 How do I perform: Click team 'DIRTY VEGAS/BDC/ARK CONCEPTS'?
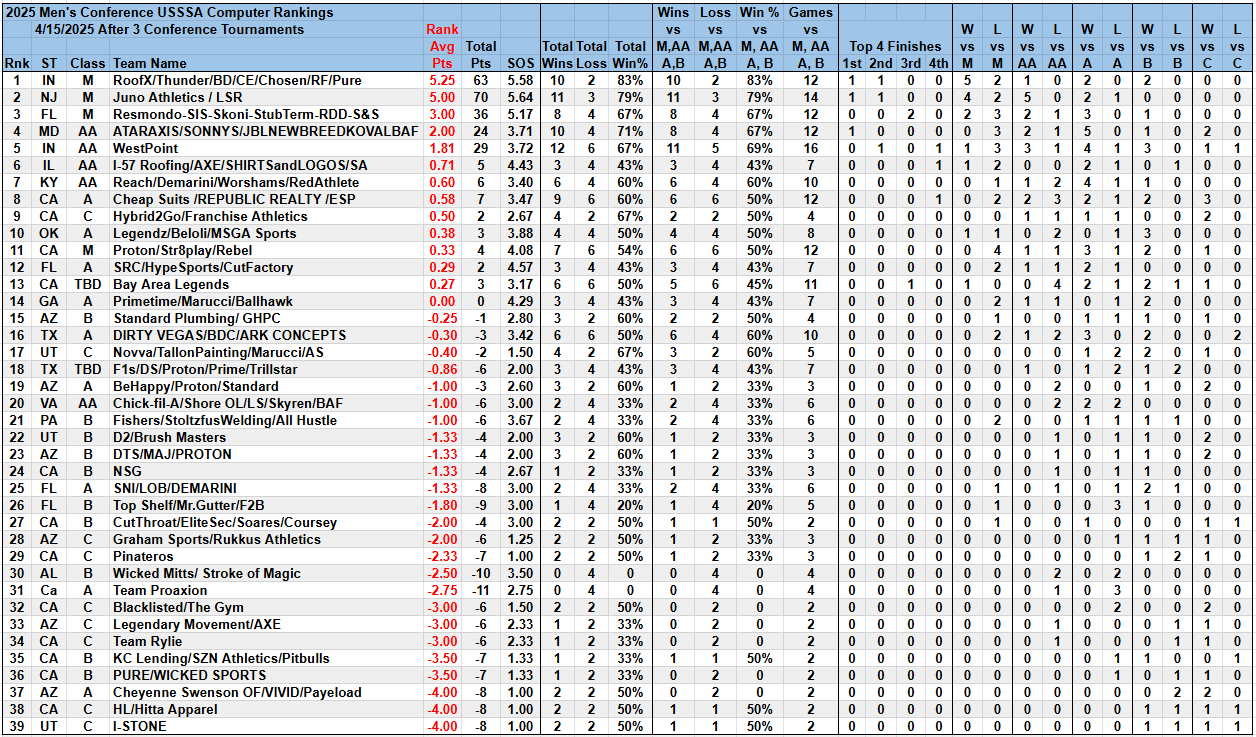(230, 335)
